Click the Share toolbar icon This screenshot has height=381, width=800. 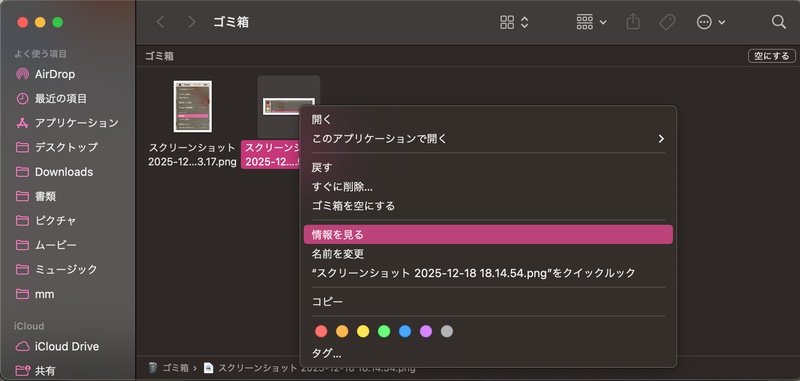tap(633, 22)
